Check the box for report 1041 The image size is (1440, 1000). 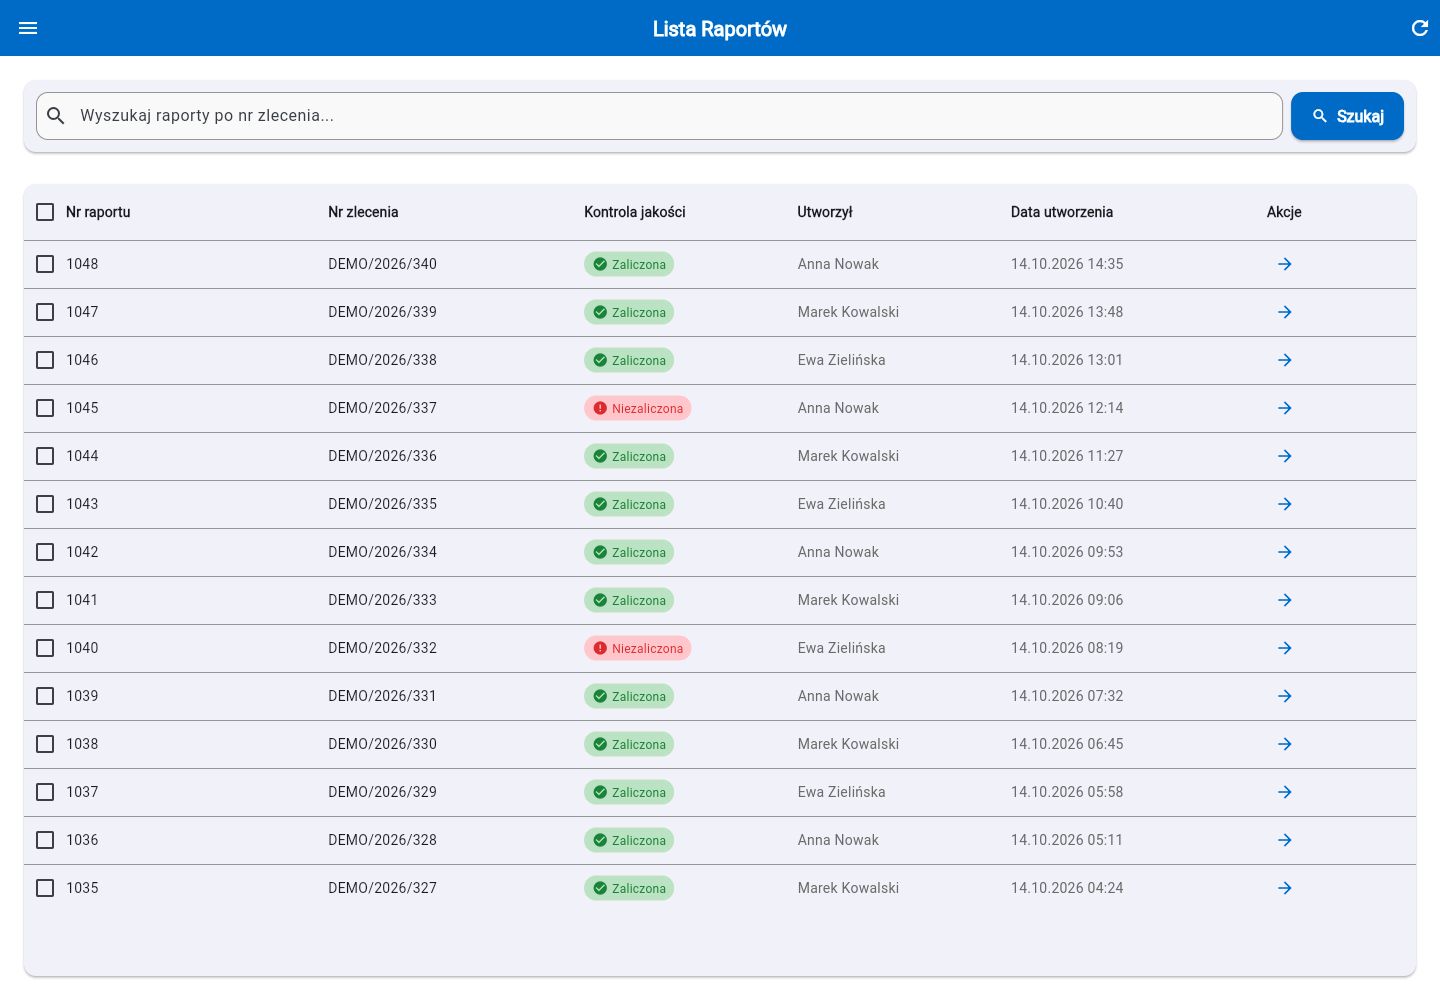pos(45,600)
